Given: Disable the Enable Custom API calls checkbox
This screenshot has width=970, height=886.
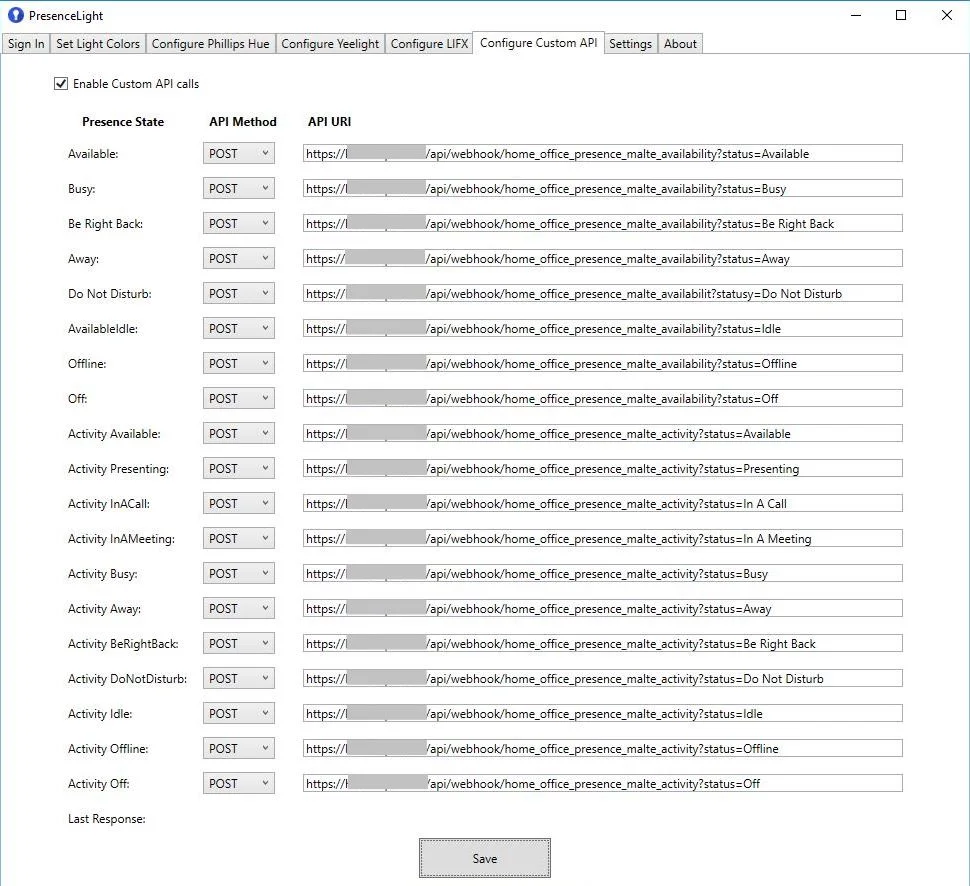Looking at the screenshot, I should tap(61, 84).
